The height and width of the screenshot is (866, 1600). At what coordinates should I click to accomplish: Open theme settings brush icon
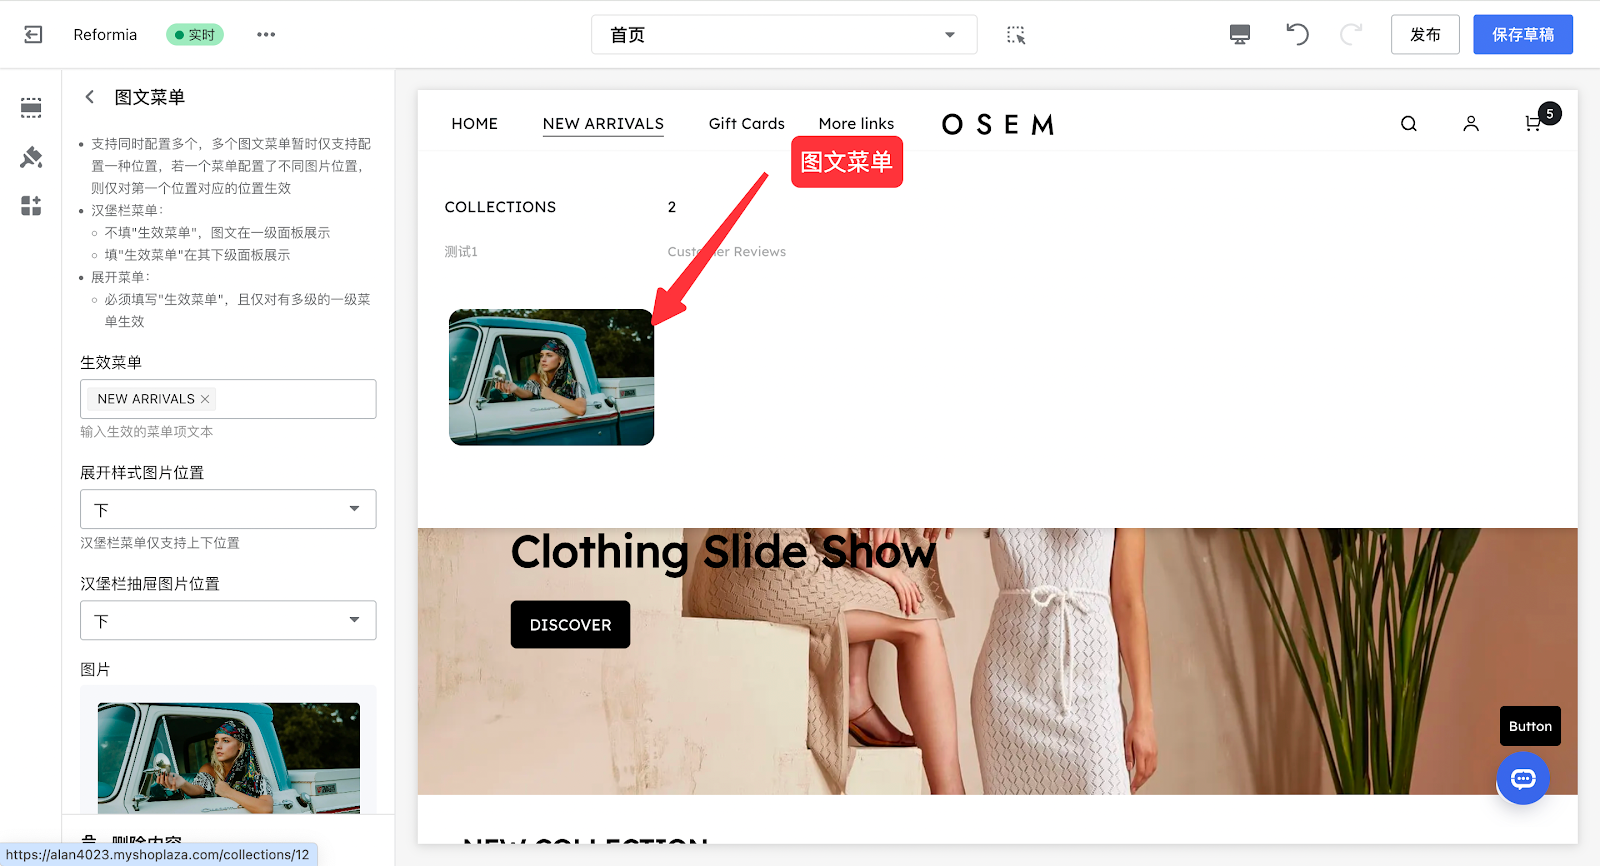(x=31, y=157)
